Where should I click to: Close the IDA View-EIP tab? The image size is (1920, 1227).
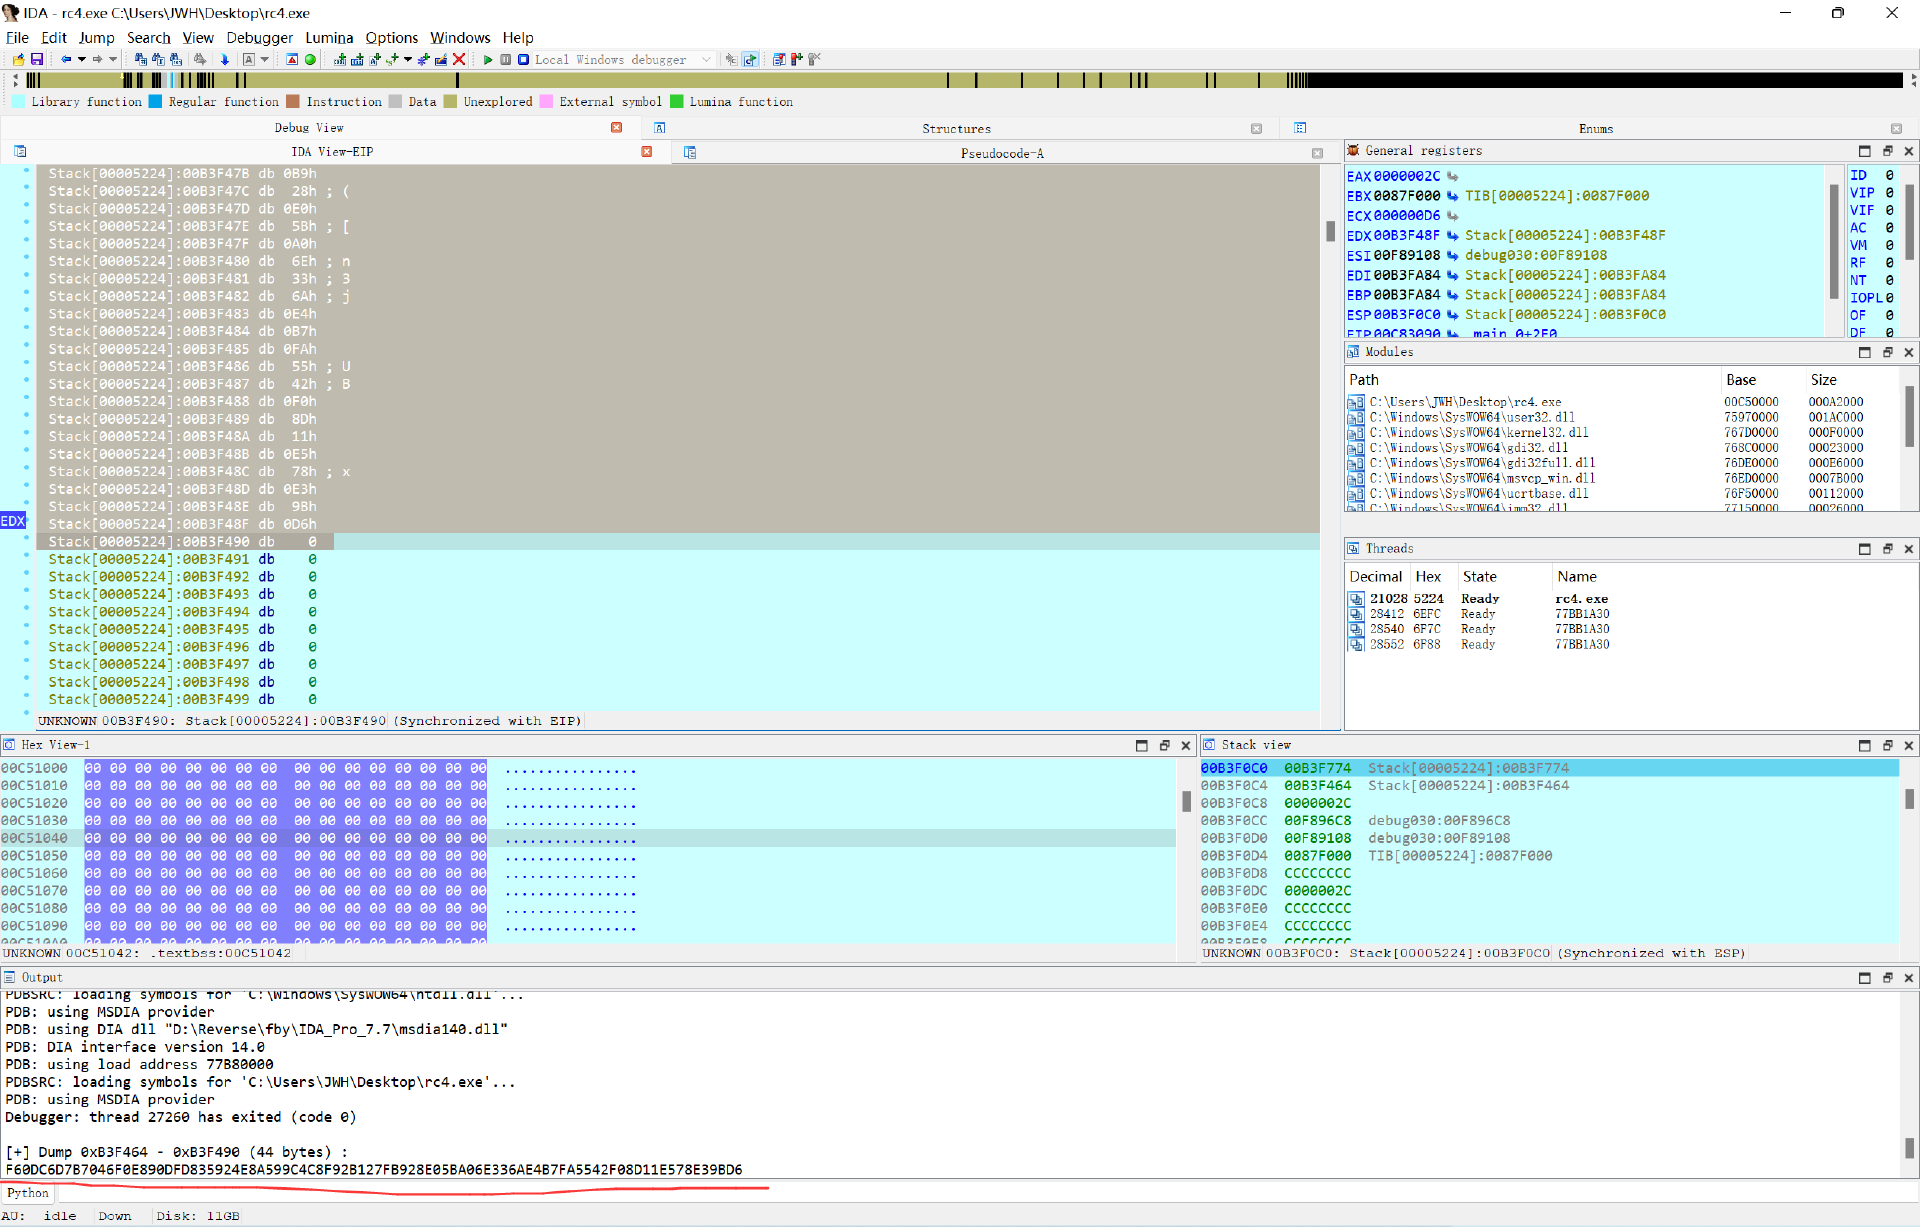[x=647, y=152]
